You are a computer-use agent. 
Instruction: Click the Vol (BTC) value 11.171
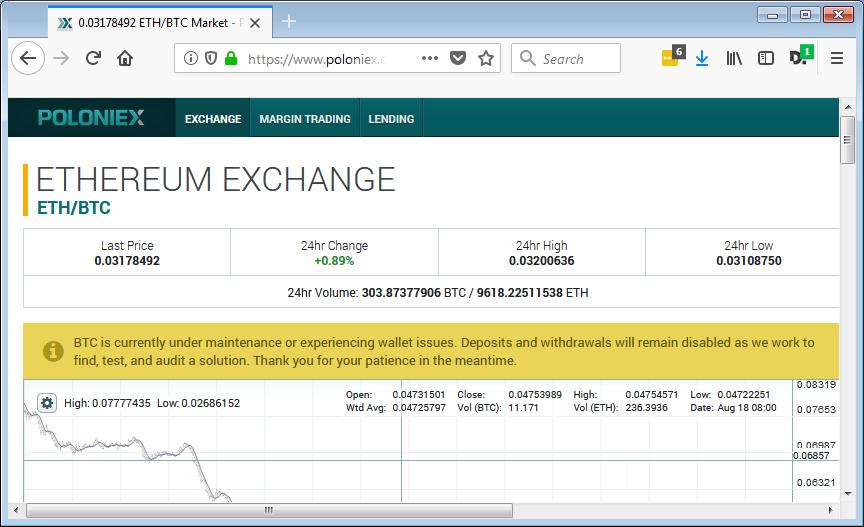523,408
